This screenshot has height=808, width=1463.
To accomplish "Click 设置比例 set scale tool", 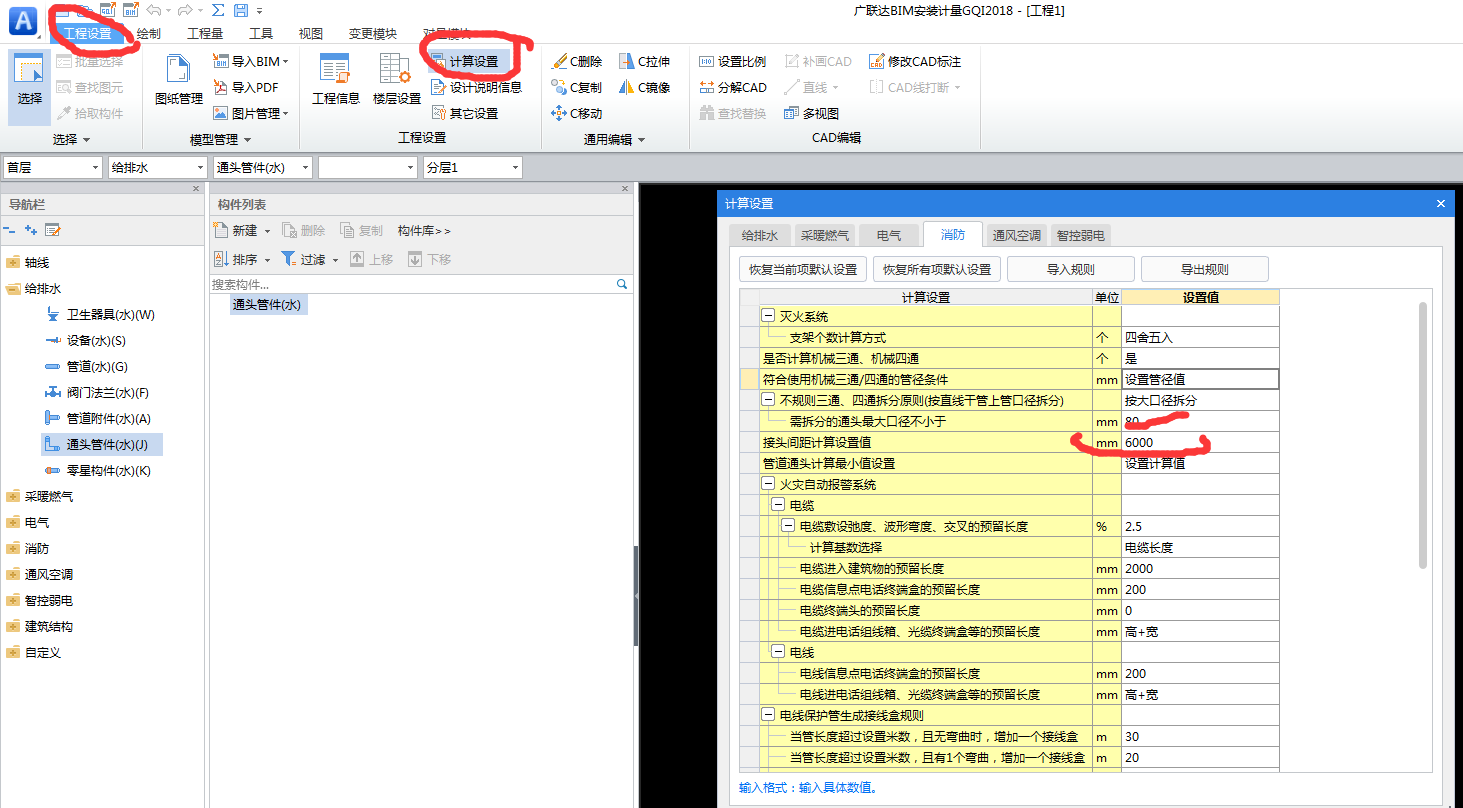I will tap(733, 61).
